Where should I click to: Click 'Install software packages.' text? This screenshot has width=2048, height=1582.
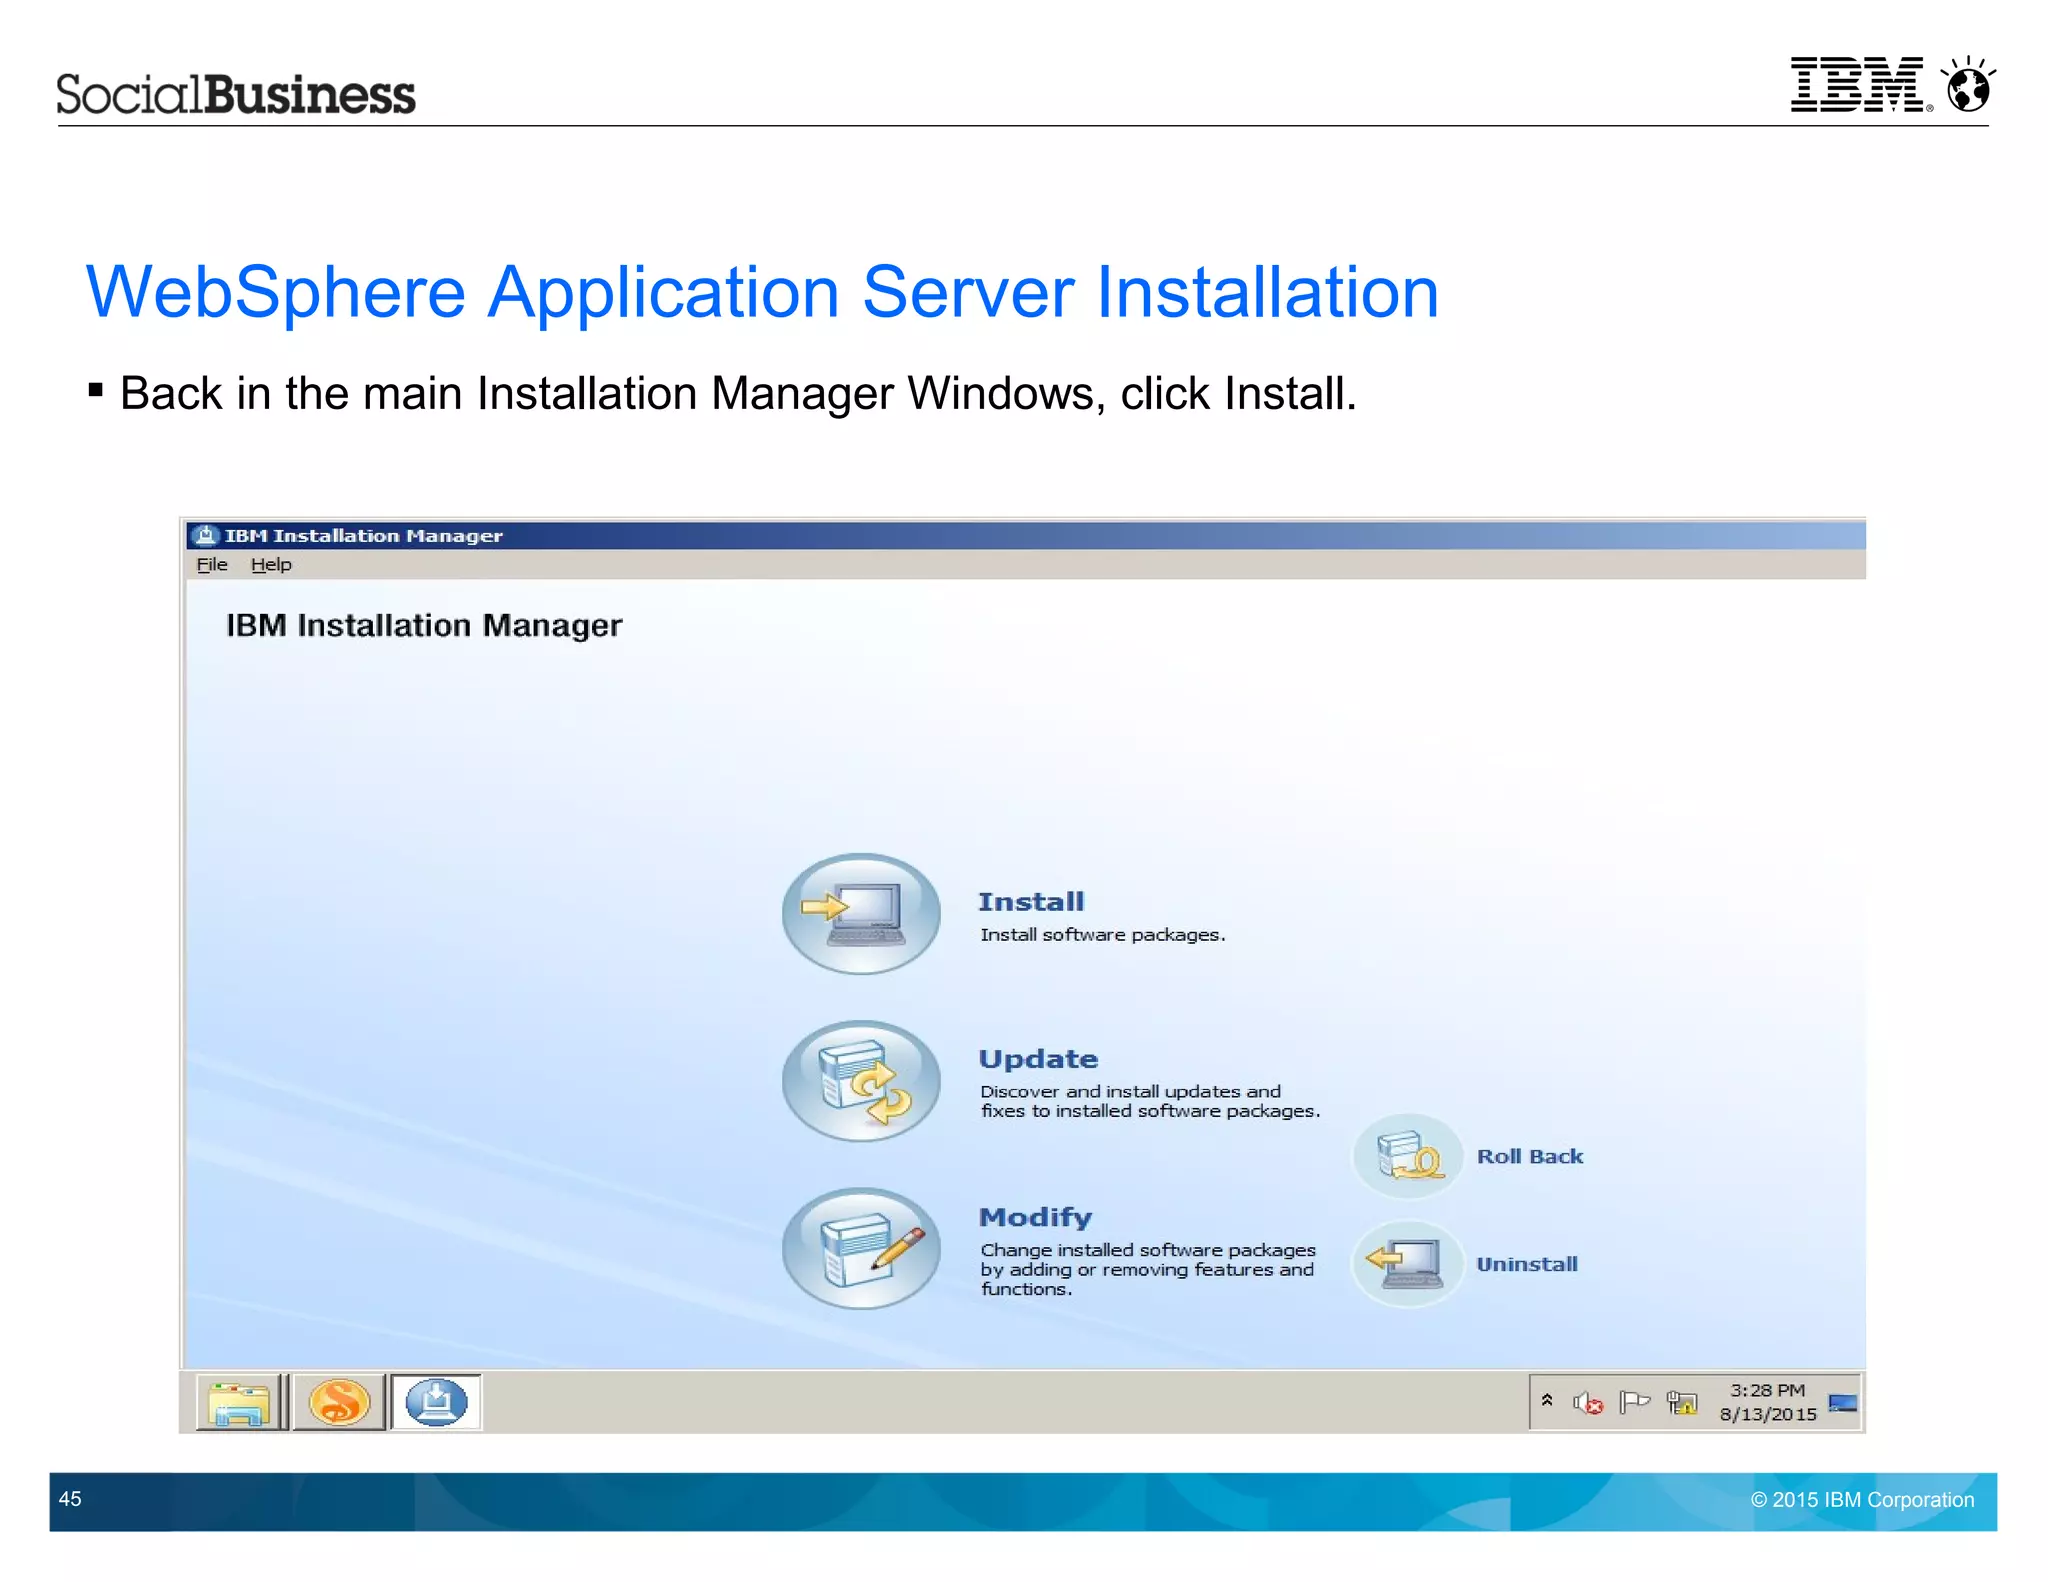[1102, 935]
